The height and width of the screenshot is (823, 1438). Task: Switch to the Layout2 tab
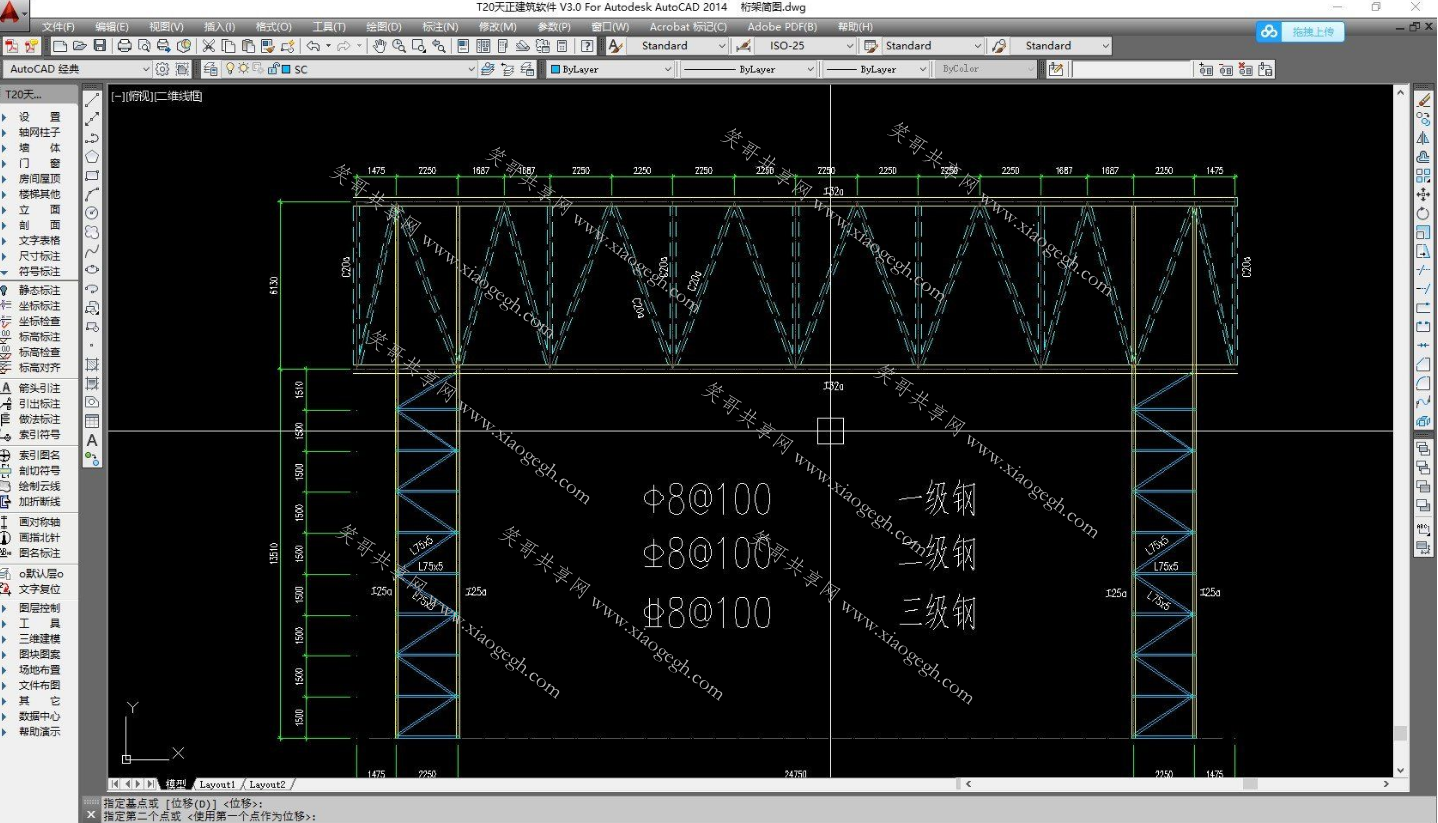point(267,785)
